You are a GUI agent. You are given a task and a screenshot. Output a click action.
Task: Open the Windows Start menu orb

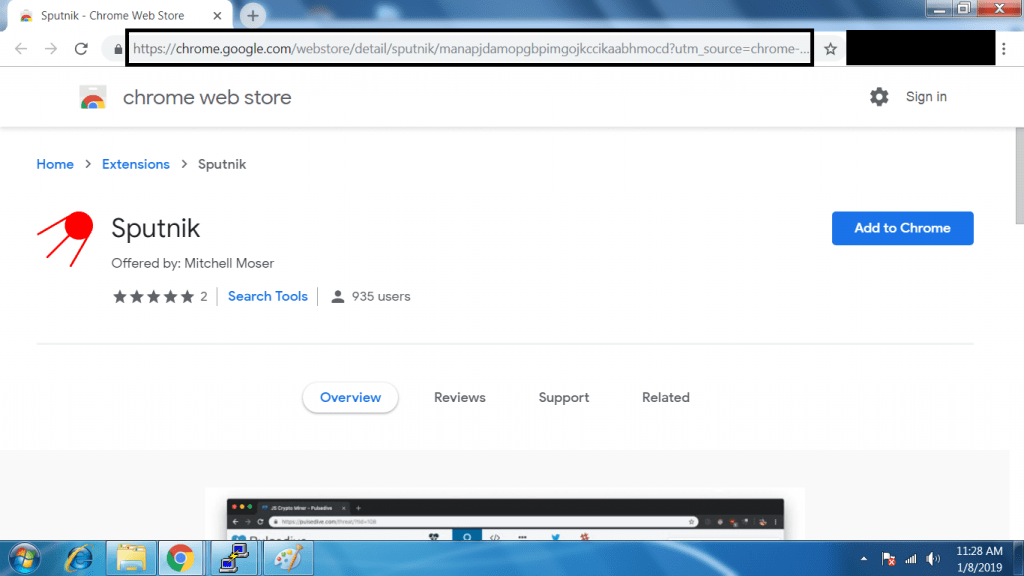(25, 558)
